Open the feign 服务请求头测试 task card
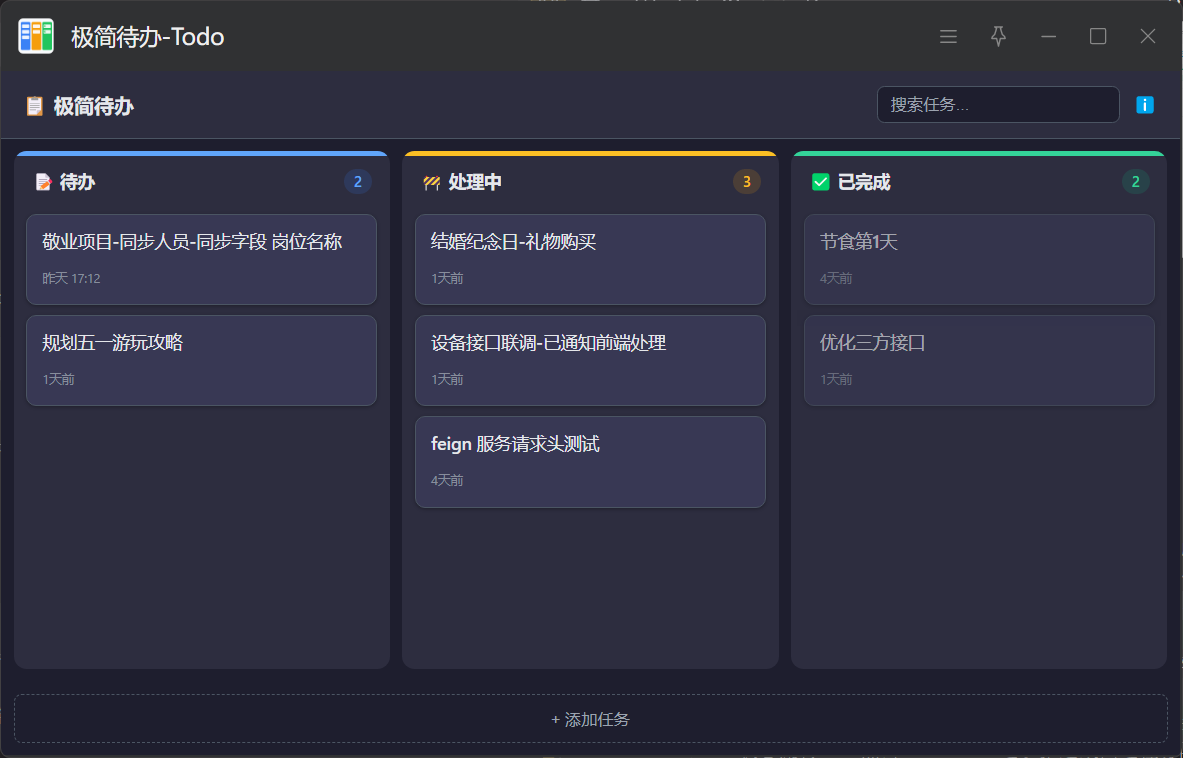The image size is (1183, 758). 590,461
